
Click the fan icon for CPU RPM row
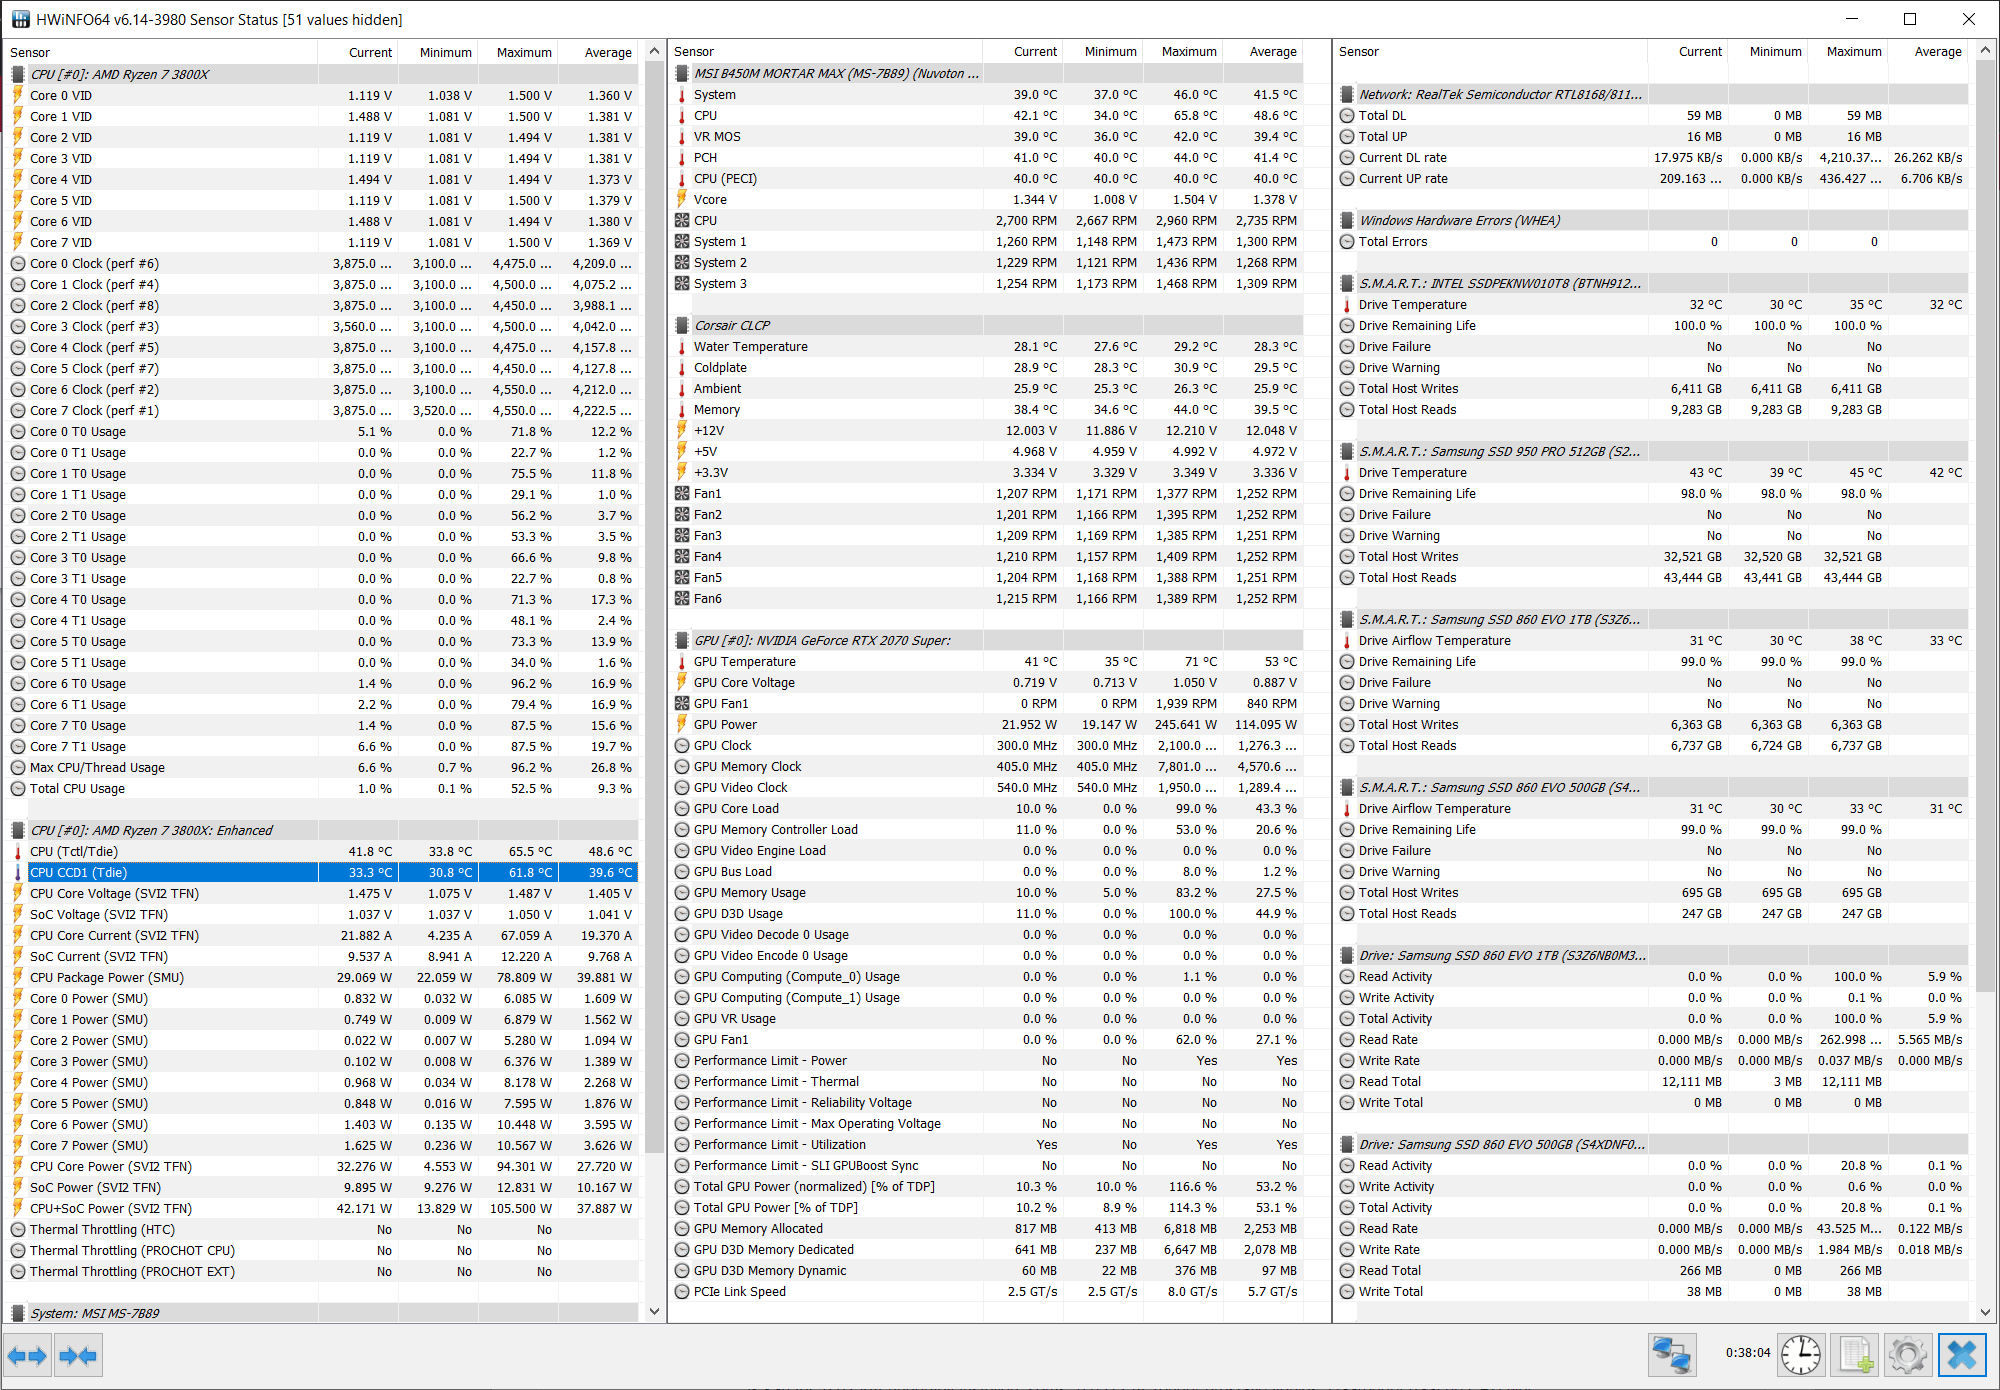[x=682, y=221]
